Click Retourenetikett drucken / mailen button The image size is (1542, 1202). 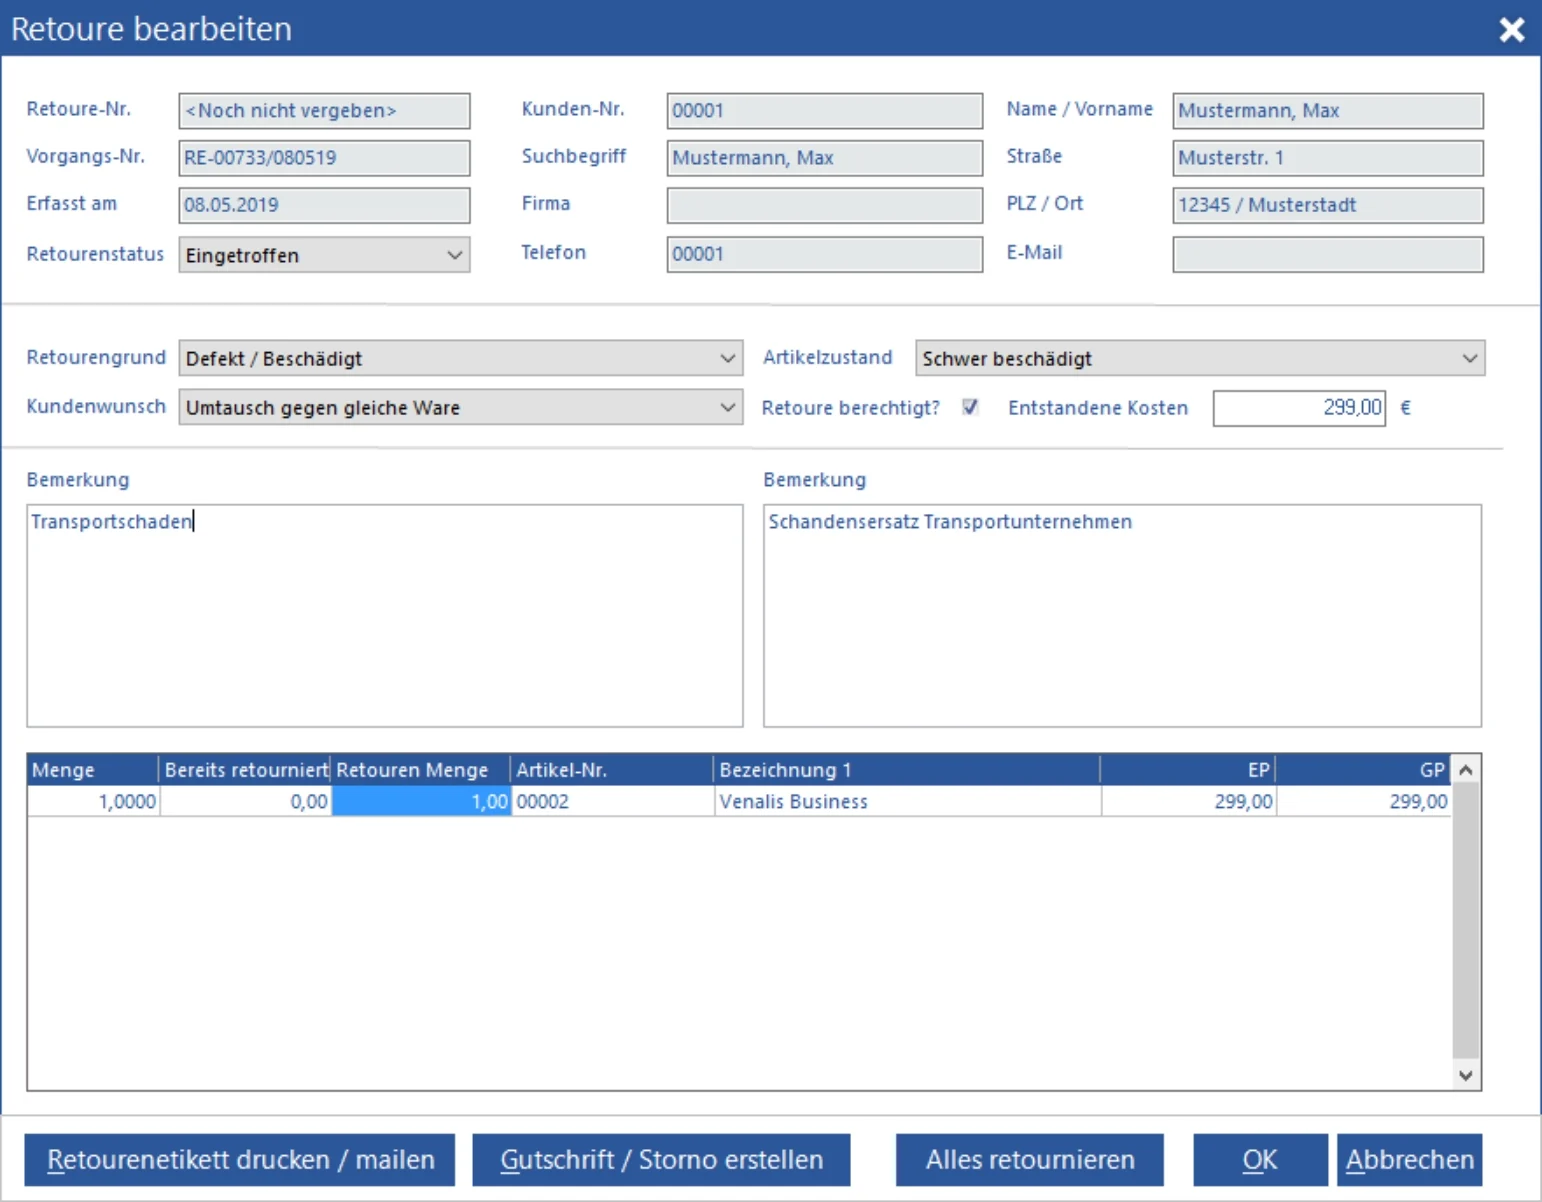pyautogui.click(x=240, y=1160)
